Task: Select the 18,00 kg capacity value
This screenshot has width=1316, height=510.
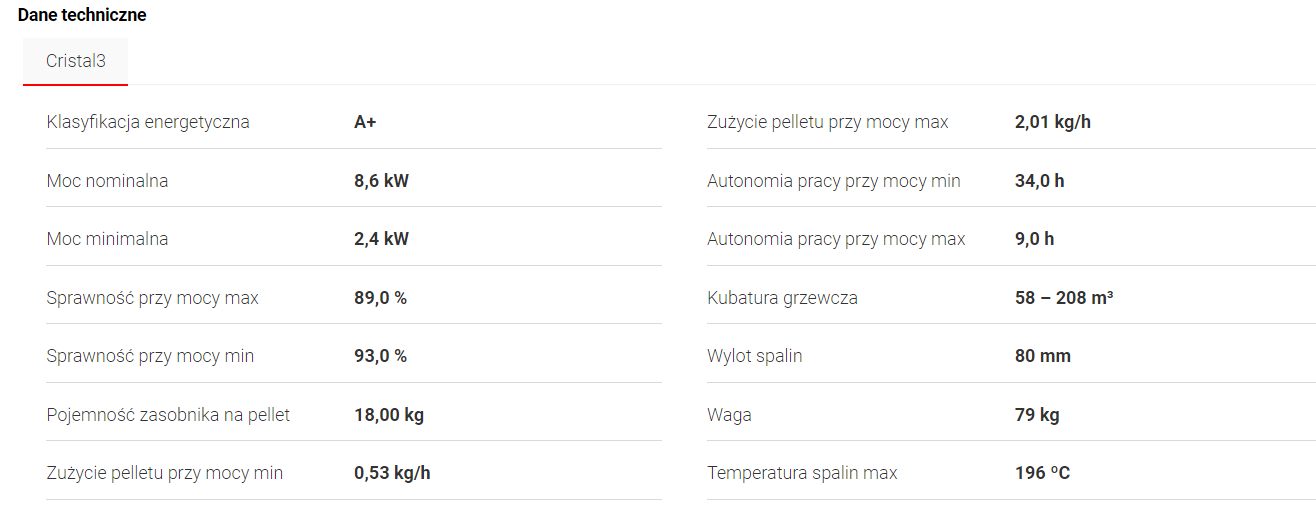Action: point(389,414)
